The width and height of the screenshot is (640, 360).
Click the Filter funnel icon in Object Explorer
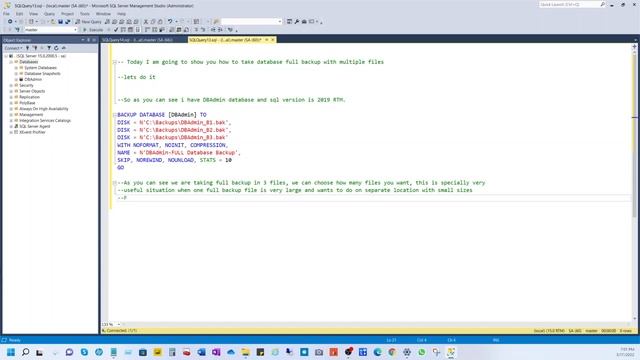[x=49, y=48]
